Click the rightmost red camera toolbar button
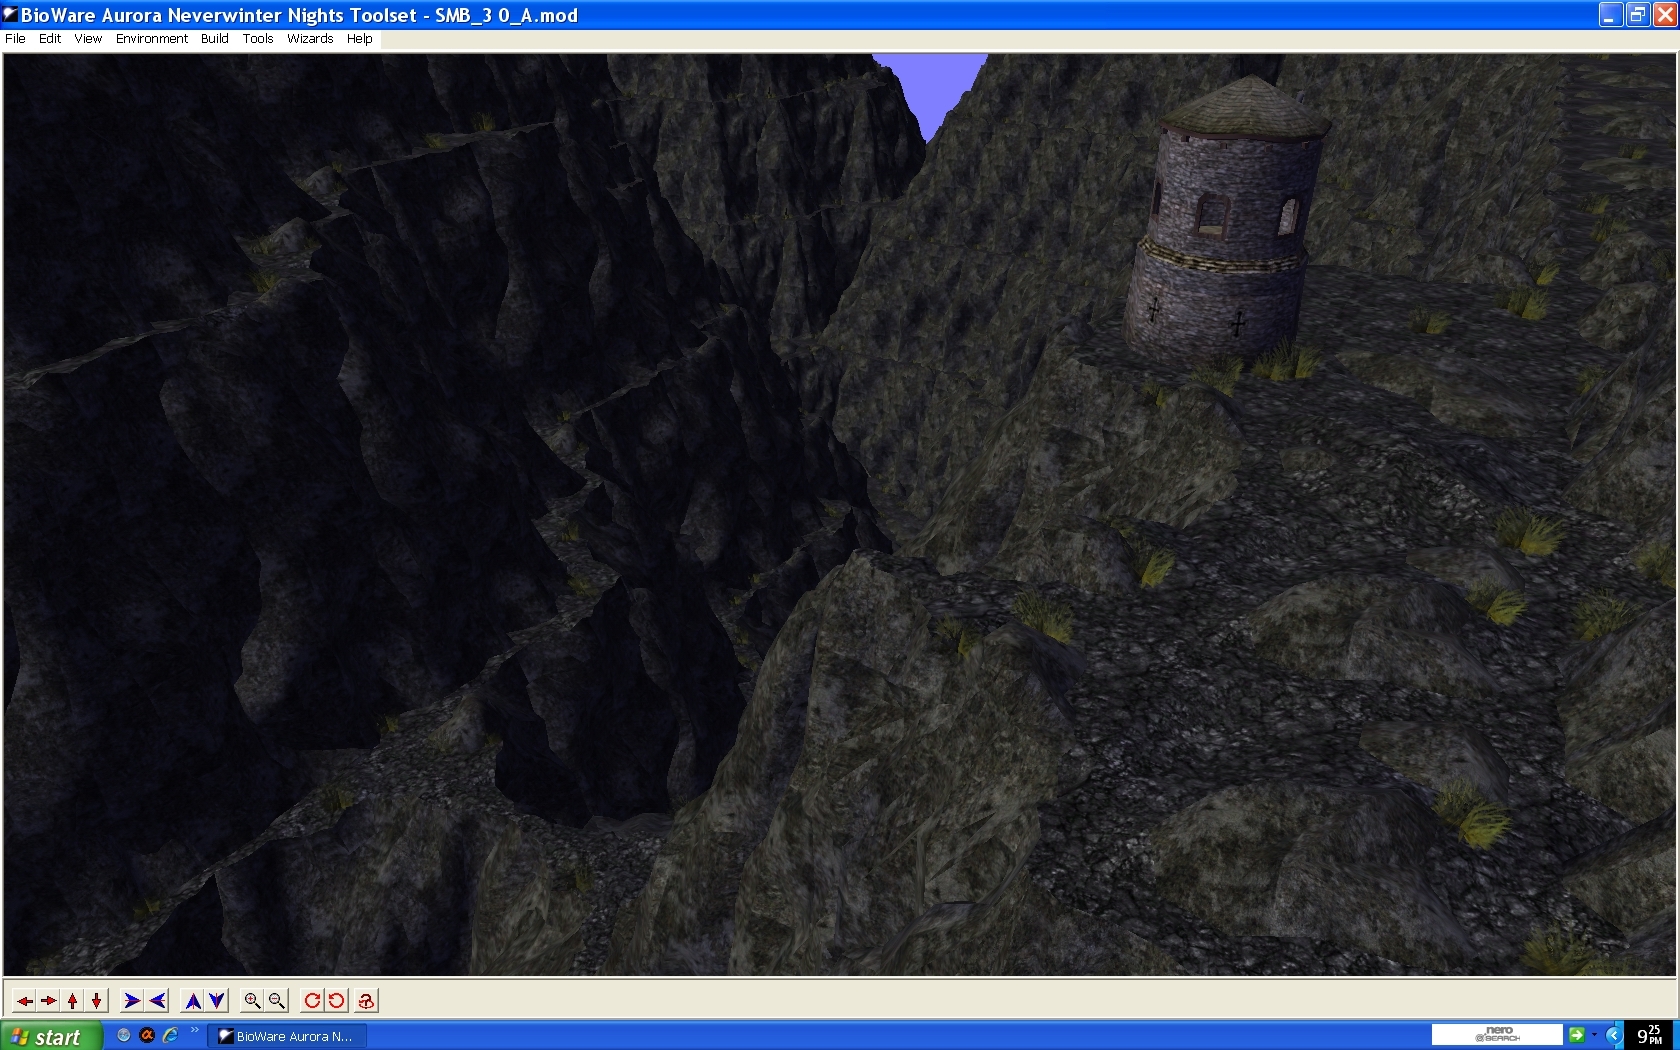 [366, 1001]
